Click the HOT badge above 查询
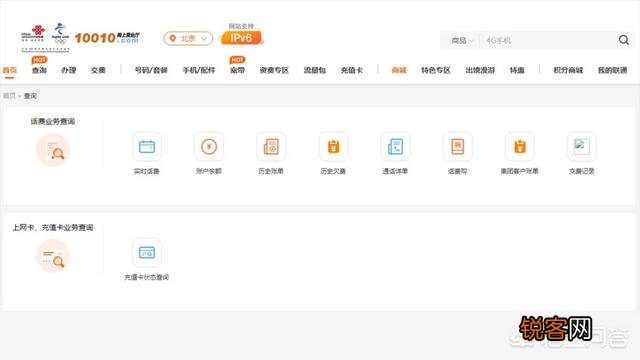640x360 pixels. pos(39,60)
